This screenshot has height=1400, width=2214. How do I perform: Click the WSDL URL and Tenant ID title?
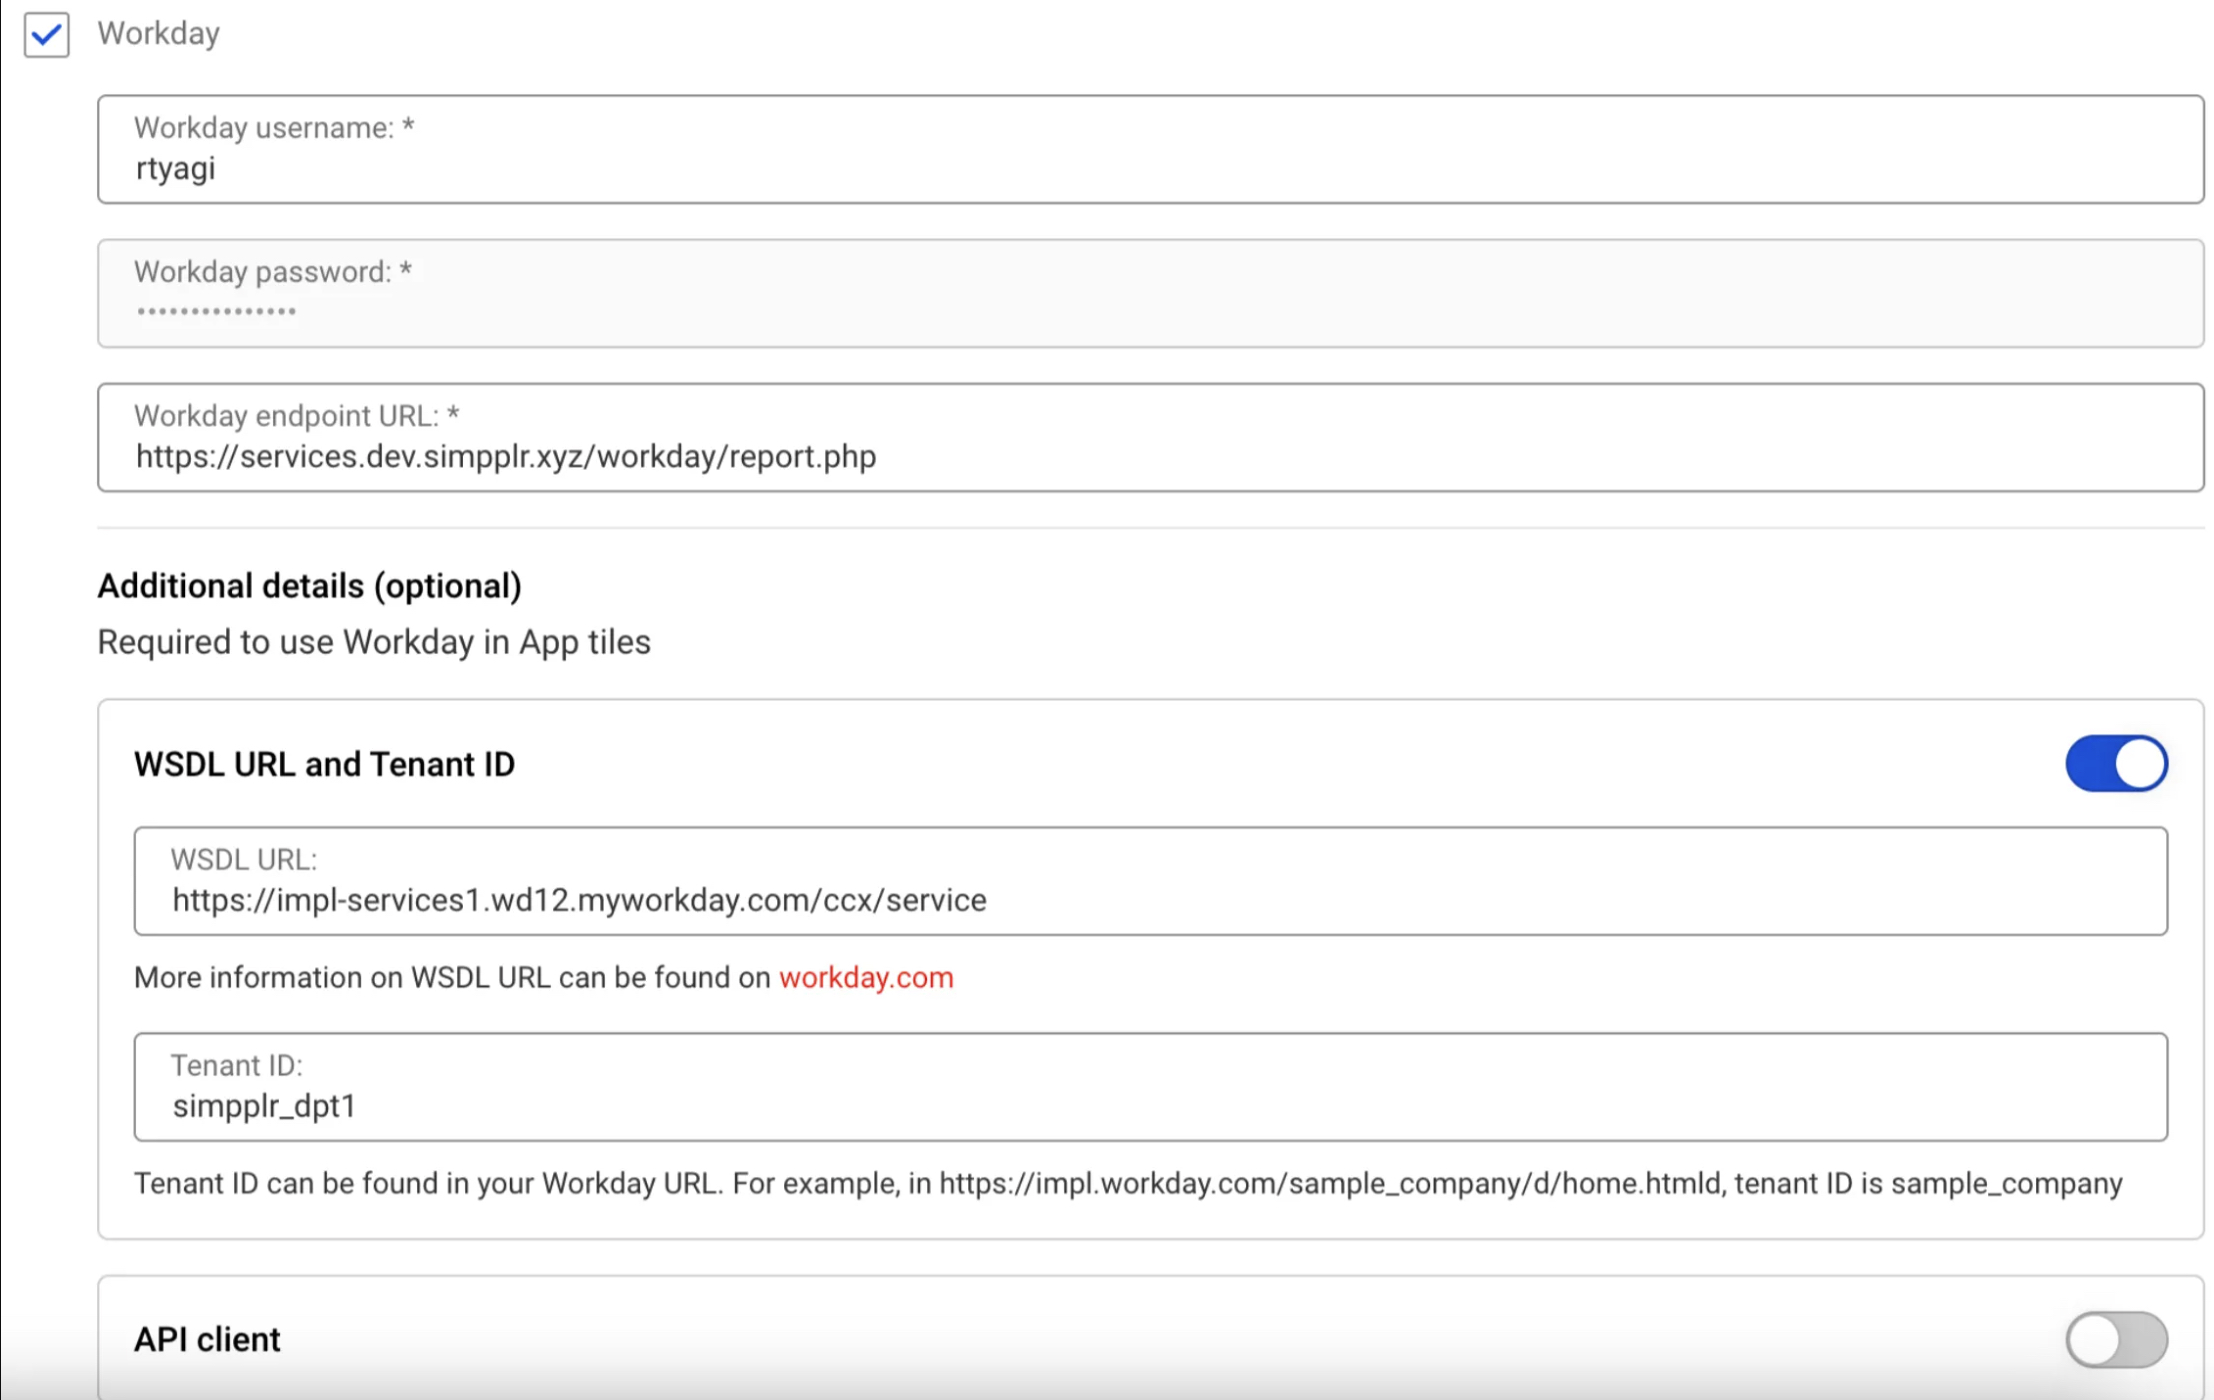click(324, 764)
